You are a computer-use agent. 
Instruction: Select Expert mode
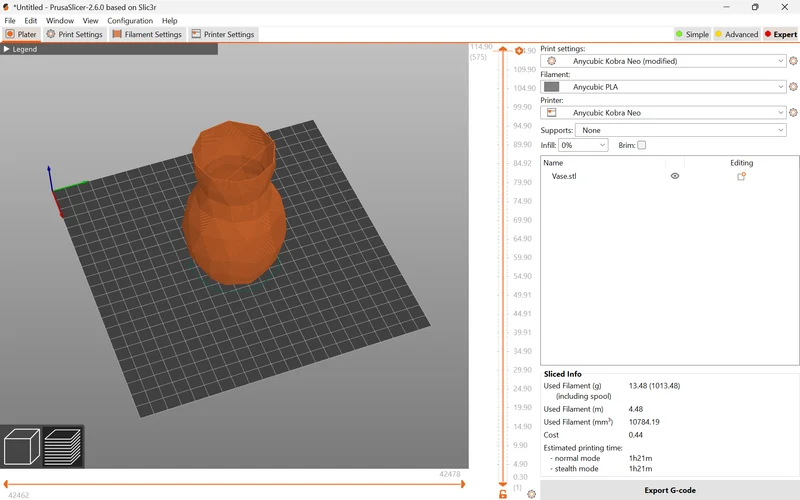pyautogui.click(x=780, y=34)
